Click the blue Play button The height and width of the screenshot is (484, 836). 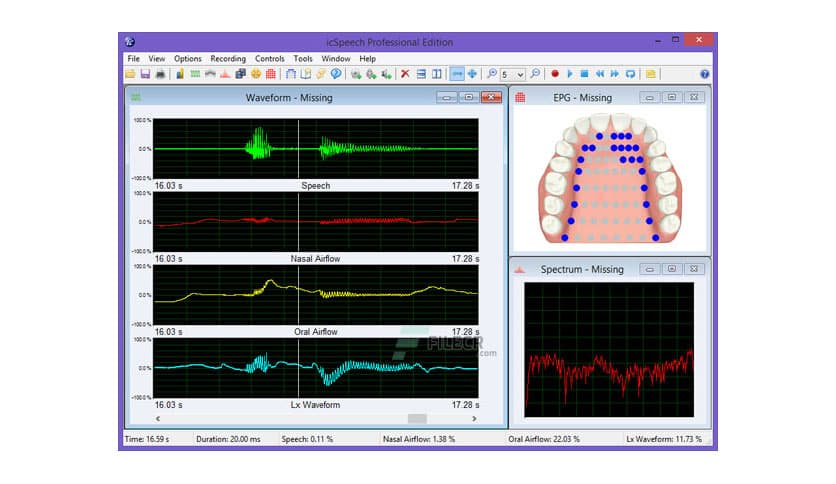(x=569, y=74)
